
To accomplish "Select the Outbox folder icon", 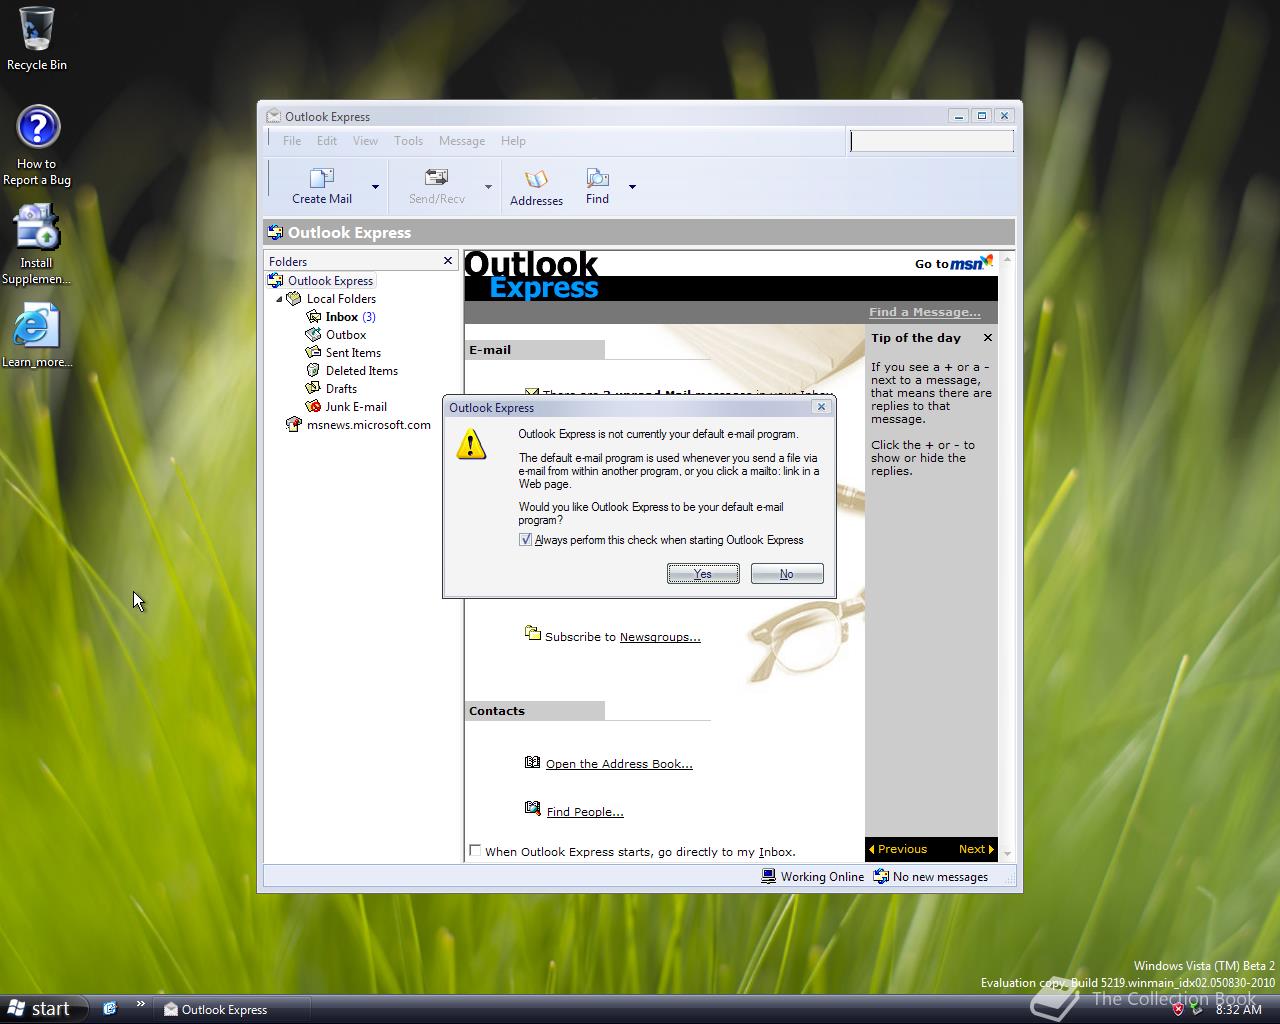I will click(314, 335).
